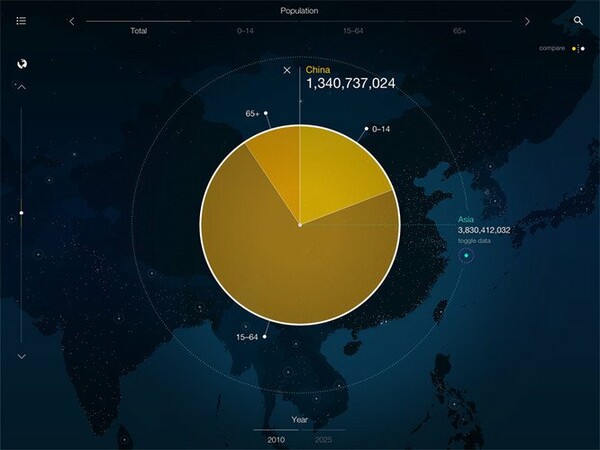This screenshot has width=600, height=450.
Task: Select year 2025
Action: [x=323, y=440]
